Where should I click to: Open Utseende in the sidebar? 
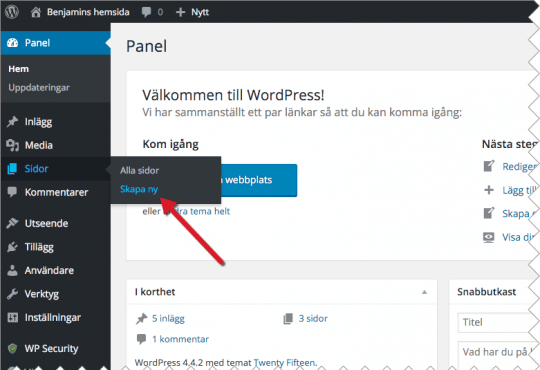[46, 223]
